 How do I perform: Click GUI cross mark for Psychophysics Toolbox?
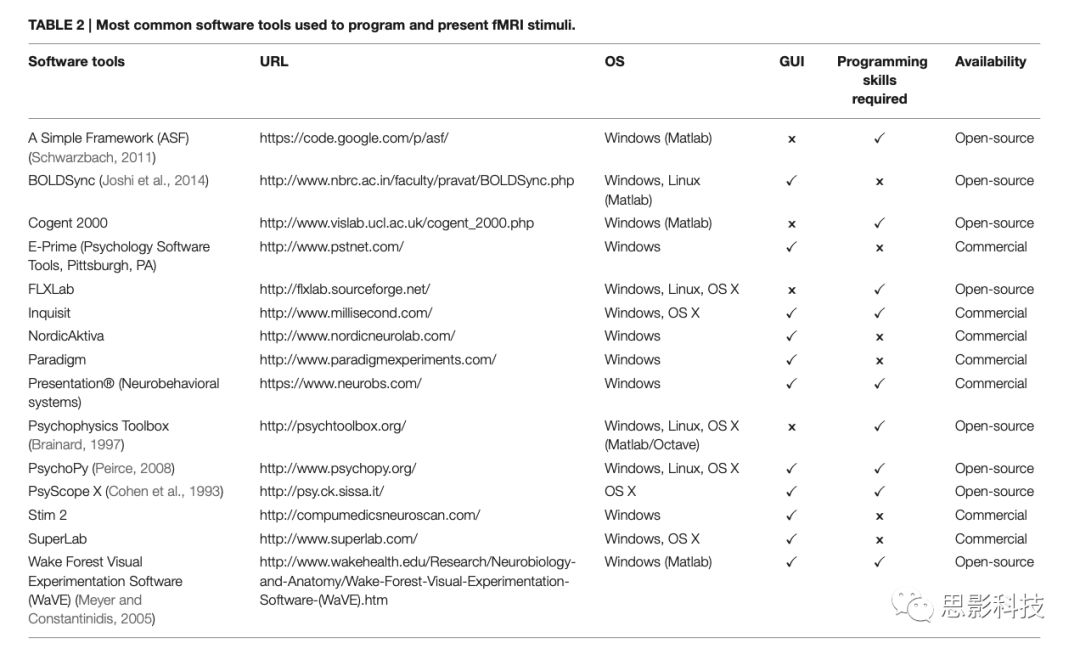click(x=791, y=427)
